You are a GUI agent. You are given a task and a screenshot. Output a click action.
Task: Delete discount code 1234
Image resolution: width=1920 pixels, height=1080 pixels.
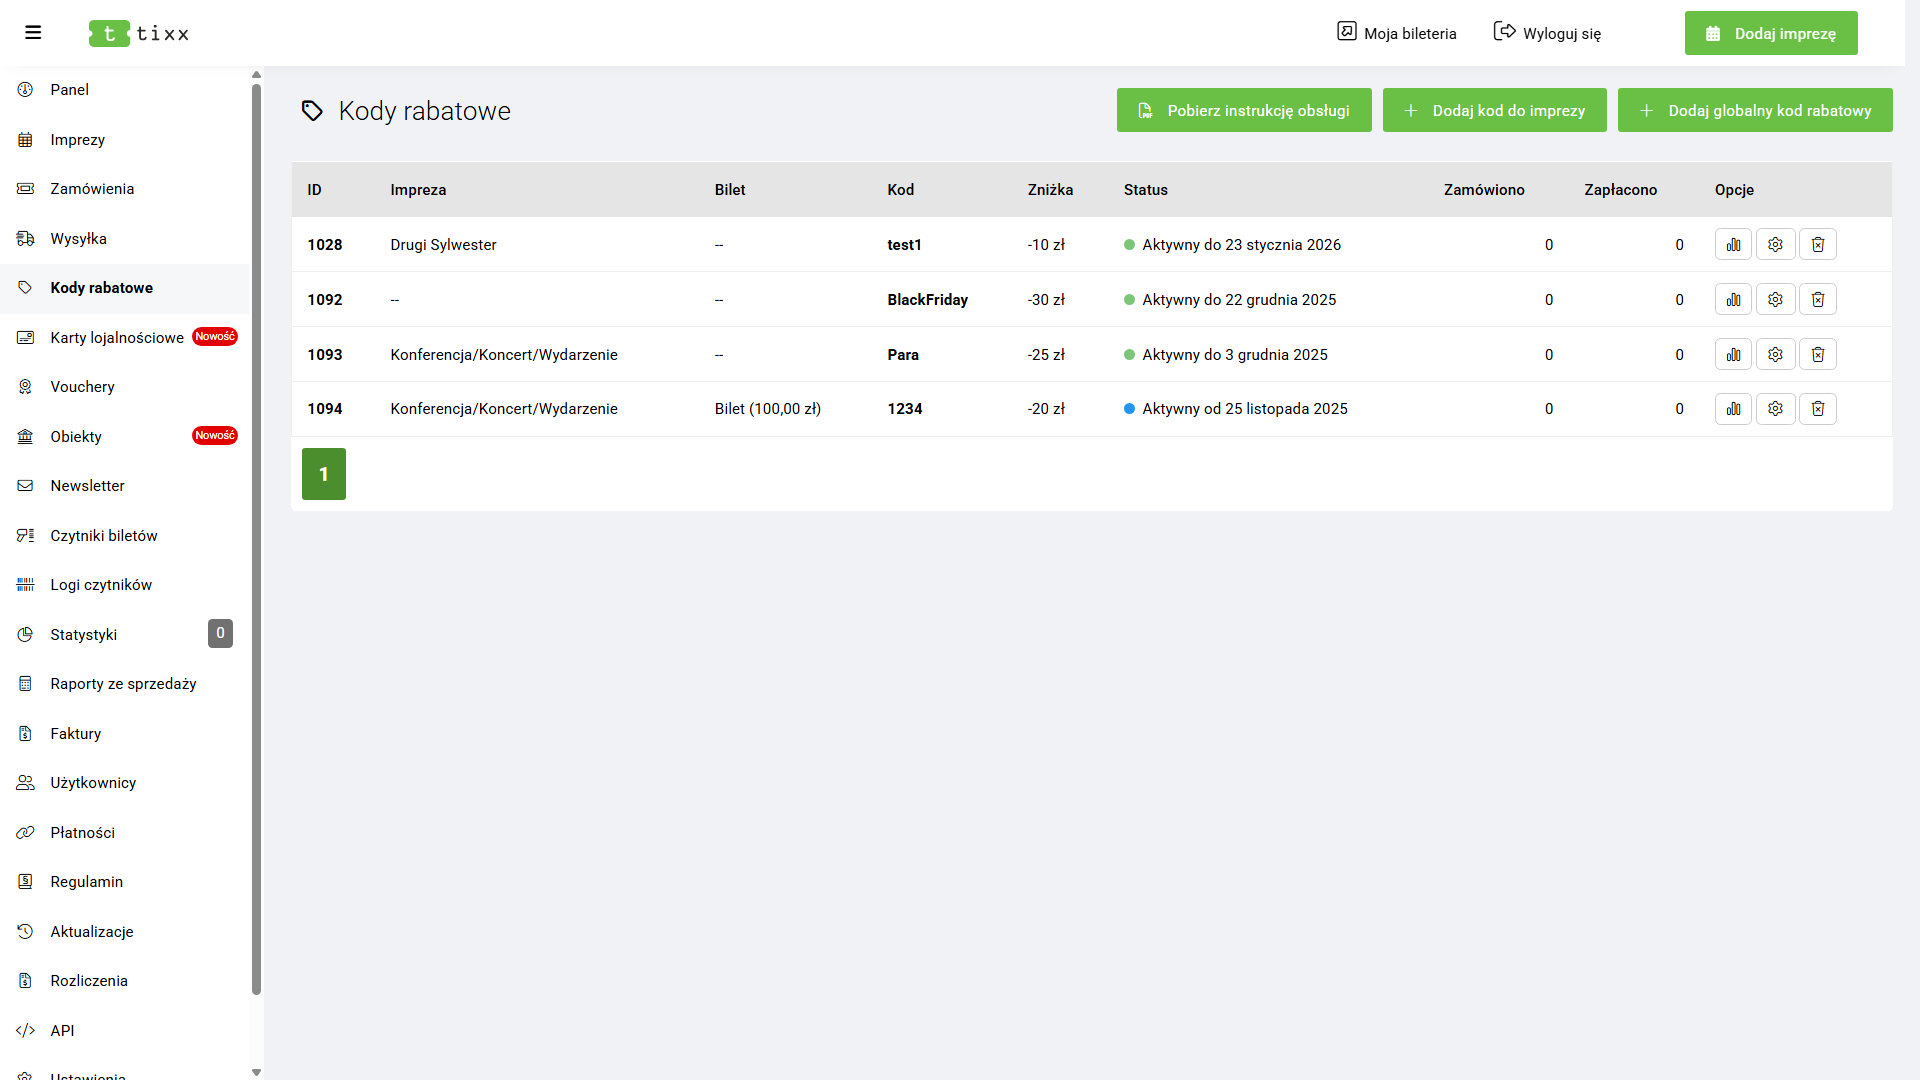point(1817,409)
